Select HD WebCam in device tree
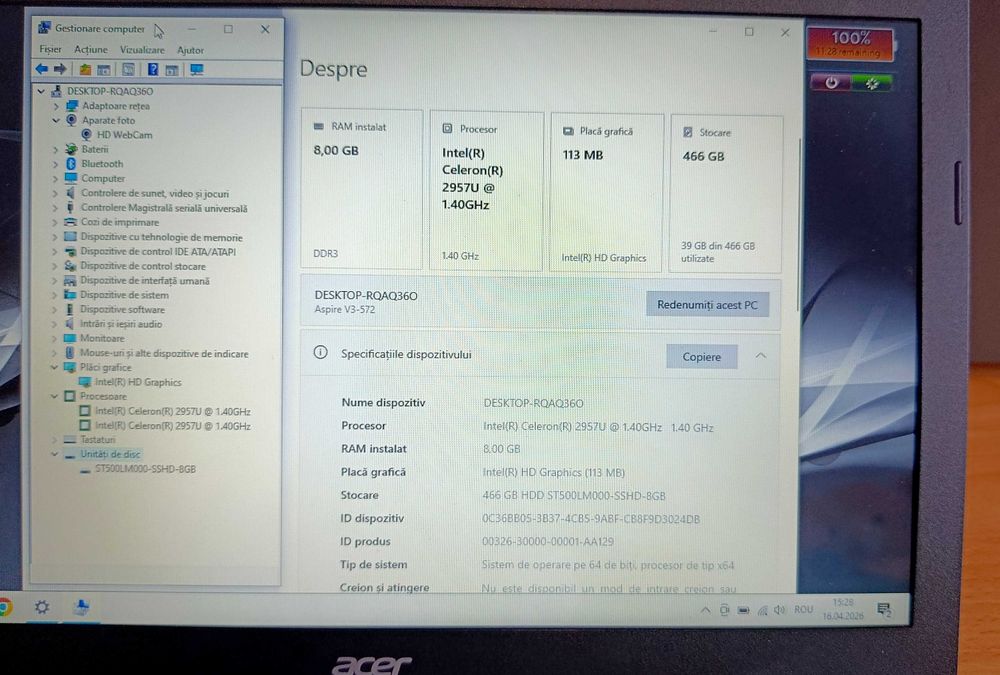This screenshot has width=1000, height=675. click(x=124, y=135)
